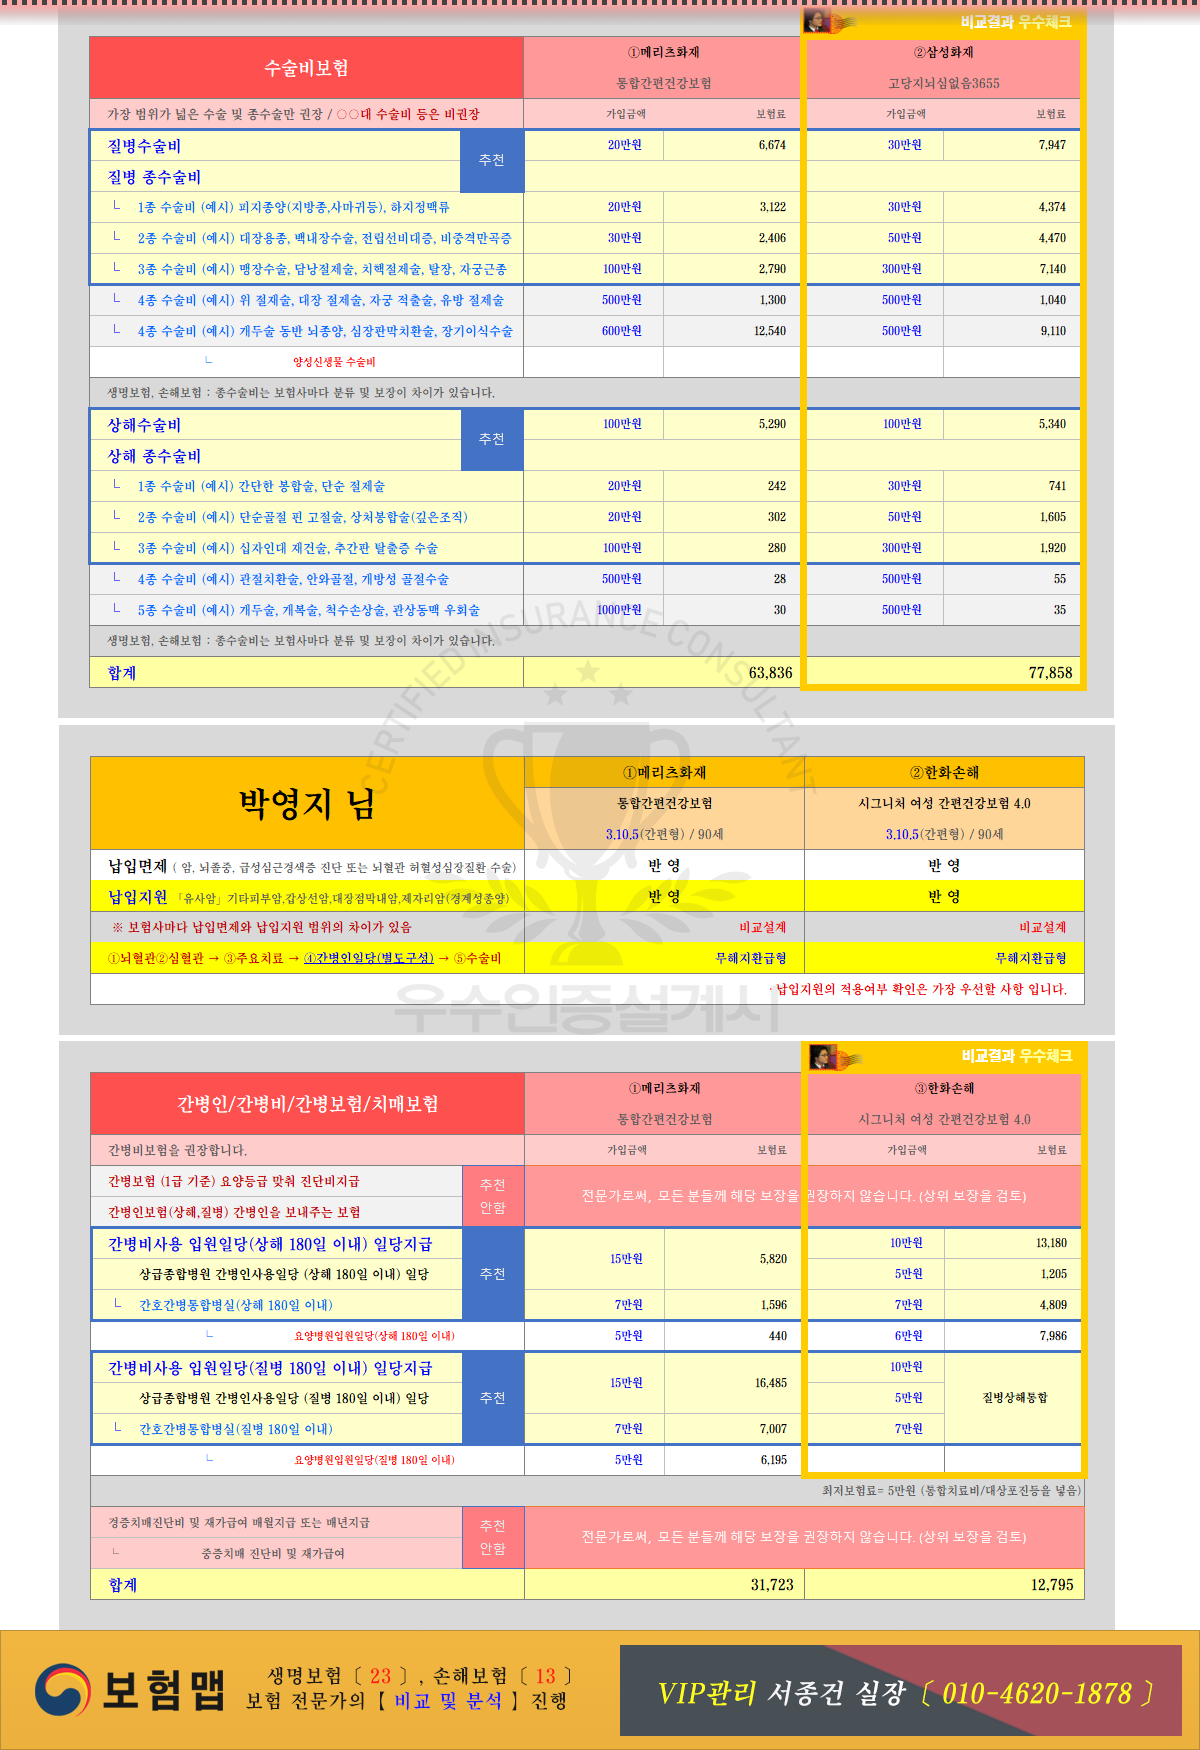Click the 질병수술비 row label
The height and width of the screenshot is (1750, 1200).
(144, 146)
